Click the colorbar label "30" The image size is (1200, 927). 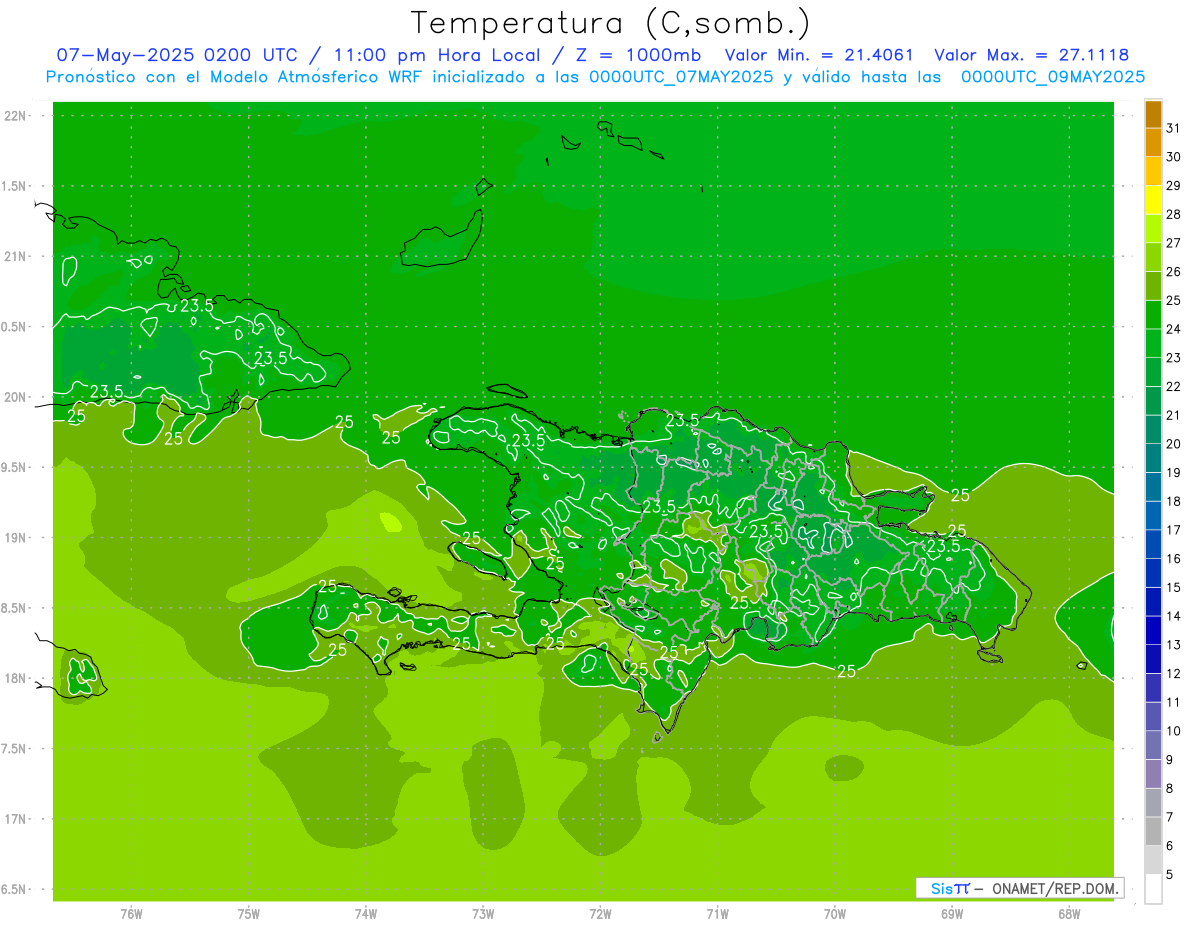pos(1174,157)
